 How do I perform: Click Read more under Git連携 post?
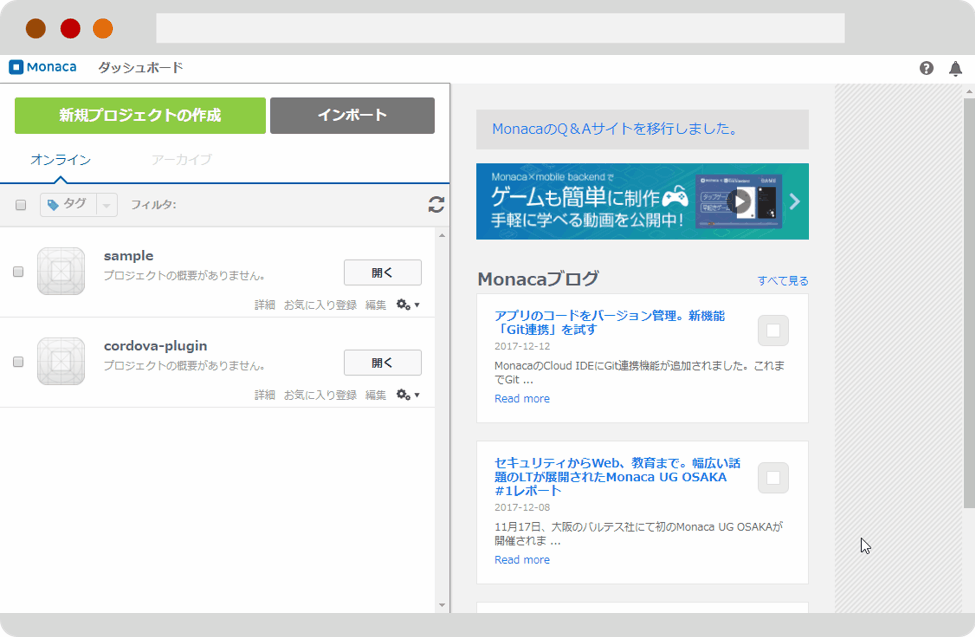click(x=522, y=399)
